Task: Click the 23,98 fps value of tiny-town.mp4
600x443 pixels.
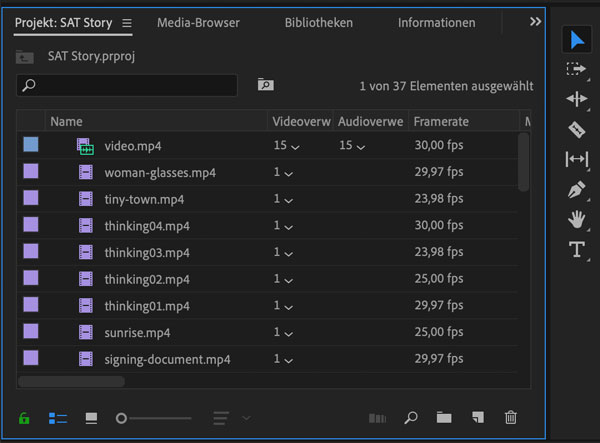Action: coord(439,199)
